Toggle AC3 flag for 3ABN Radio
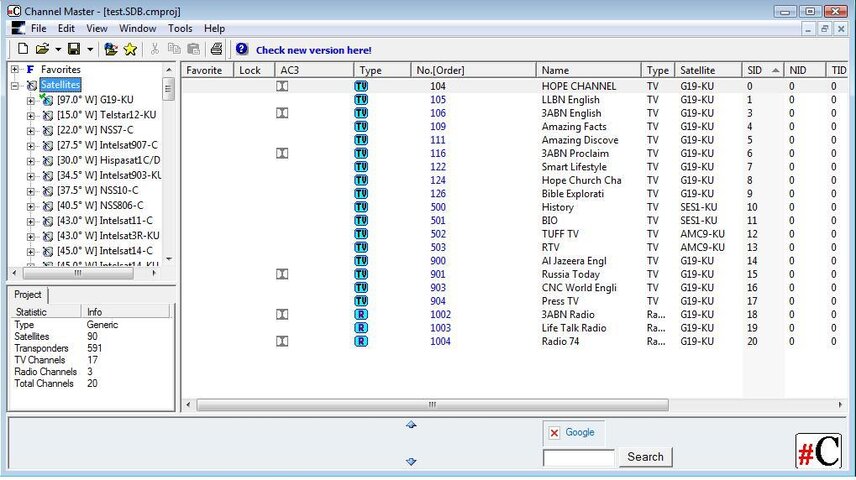 (x=282, y=315)
